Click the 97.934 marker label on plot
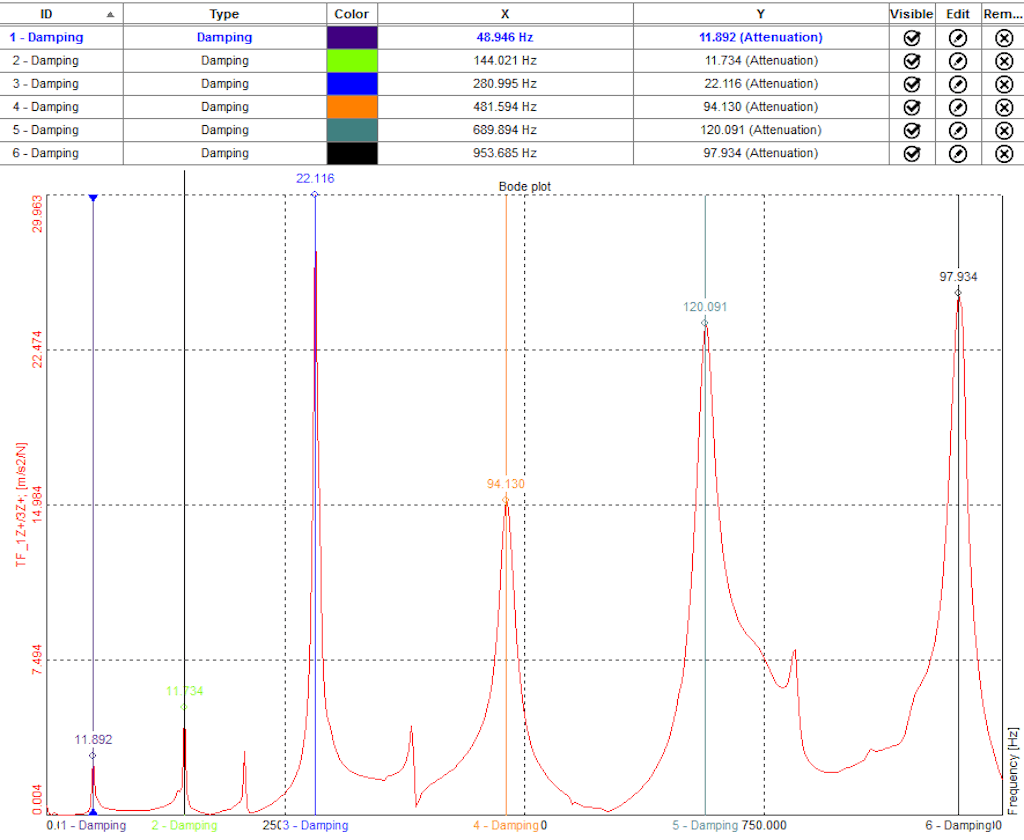This screenshot has width=1024, height=840. [958, 277]
